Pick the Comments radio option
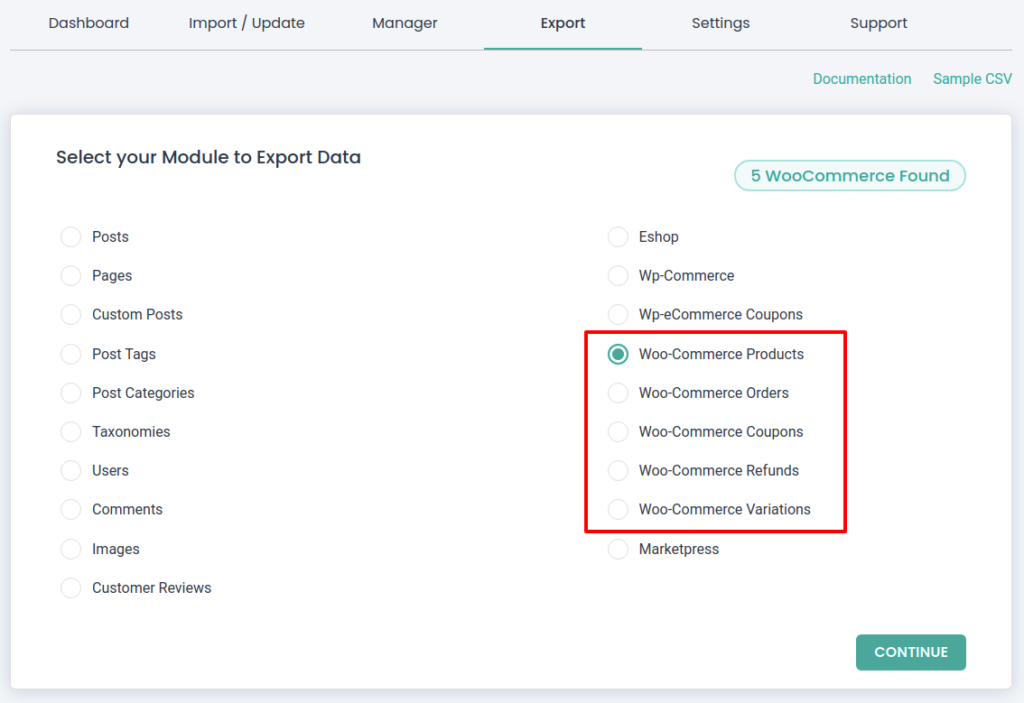 [x=71, y=510]
